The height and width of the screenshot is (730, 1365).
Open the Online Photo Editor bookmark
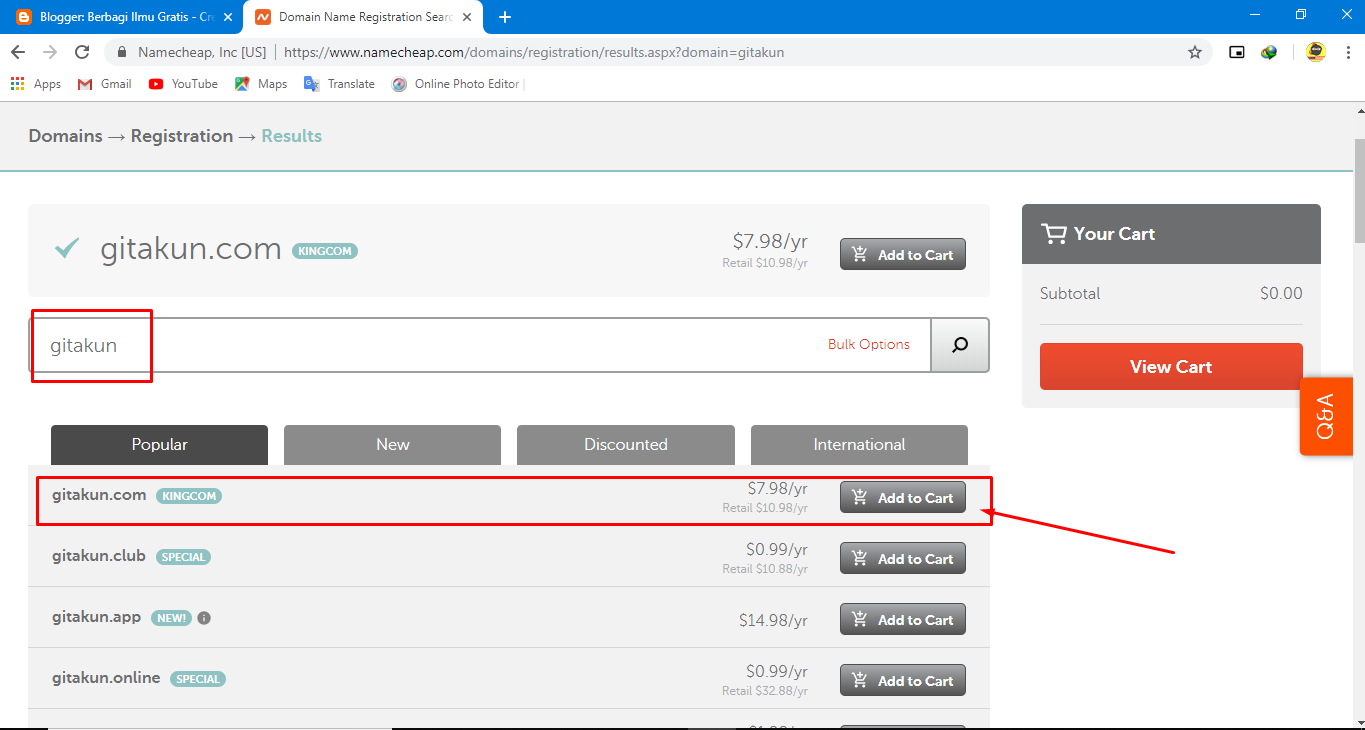pyautogui.click(x=457, y=84)
